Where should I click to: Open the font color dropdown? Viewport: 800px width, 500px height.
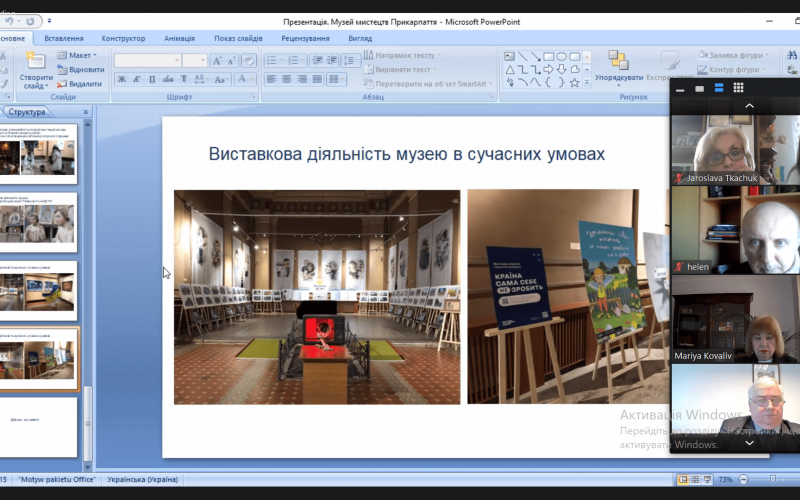246,79
